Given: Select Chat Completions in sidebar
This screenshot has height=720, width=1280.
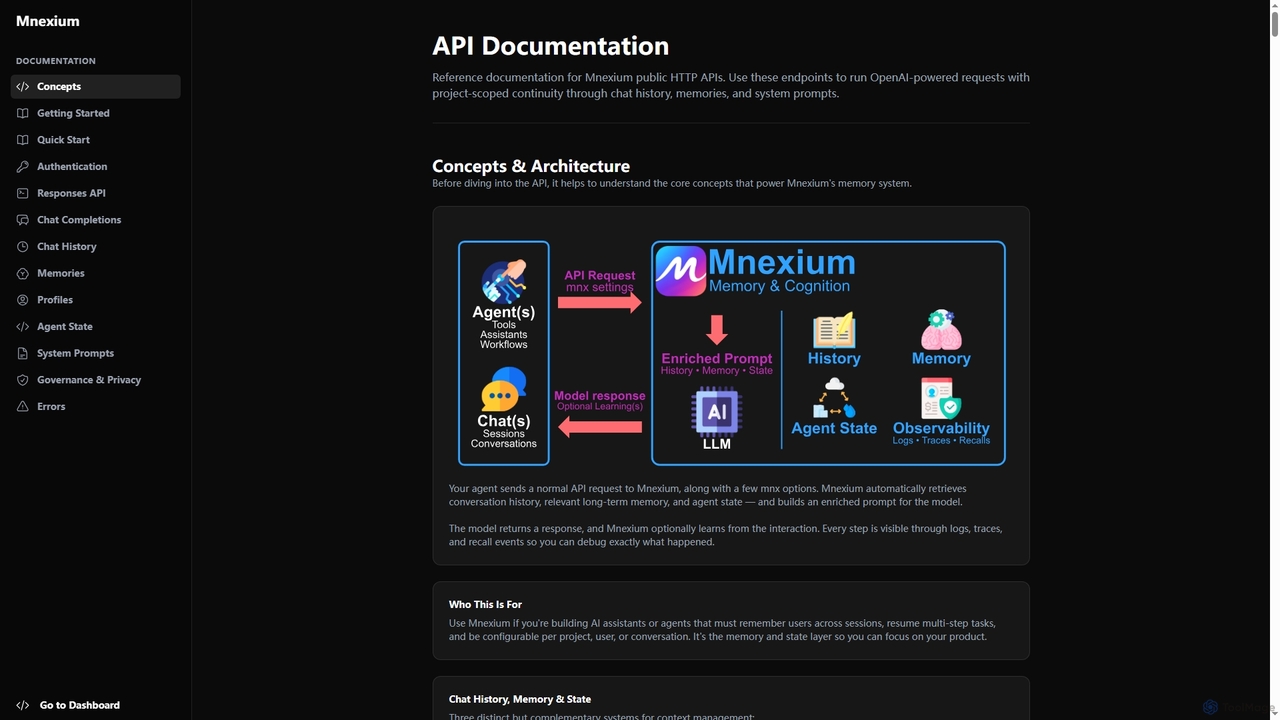Looking at the screenshot, I should 96,220.
